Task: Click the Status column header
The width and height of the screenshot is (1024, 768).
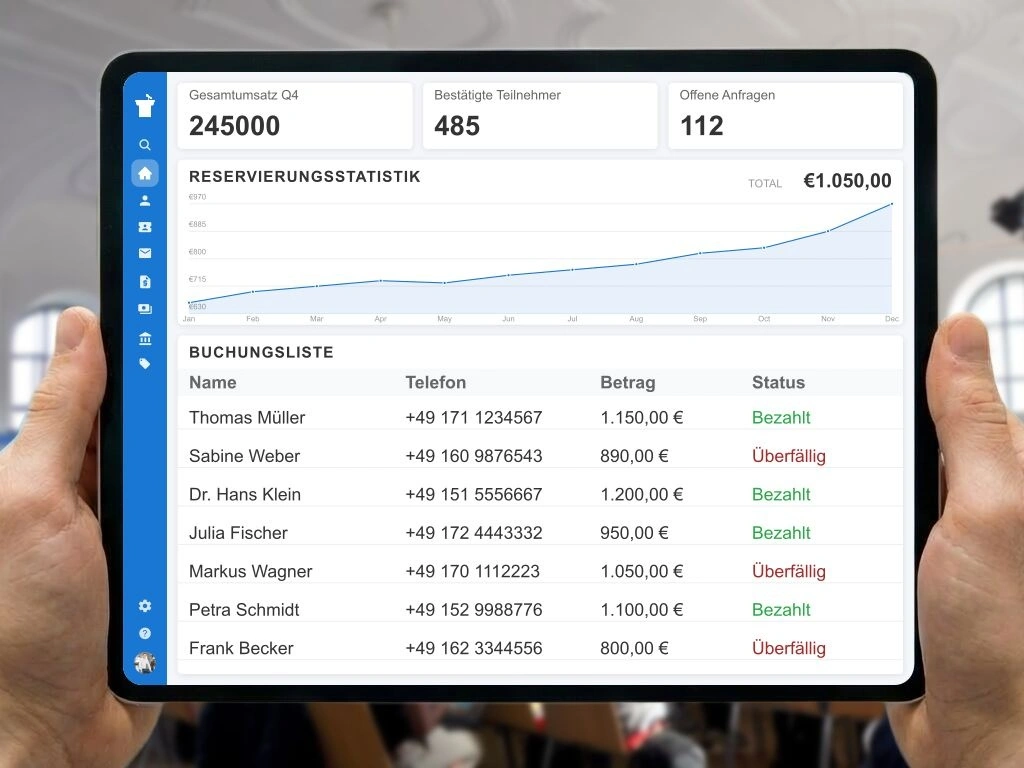Action: coord(778,382)
